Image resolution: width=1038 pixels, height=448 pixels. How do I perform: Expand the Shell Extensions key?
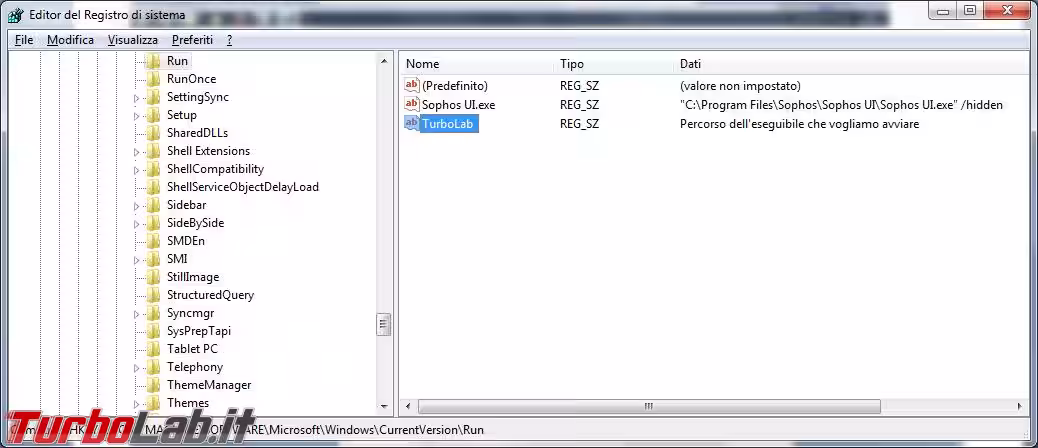(136, 152)
